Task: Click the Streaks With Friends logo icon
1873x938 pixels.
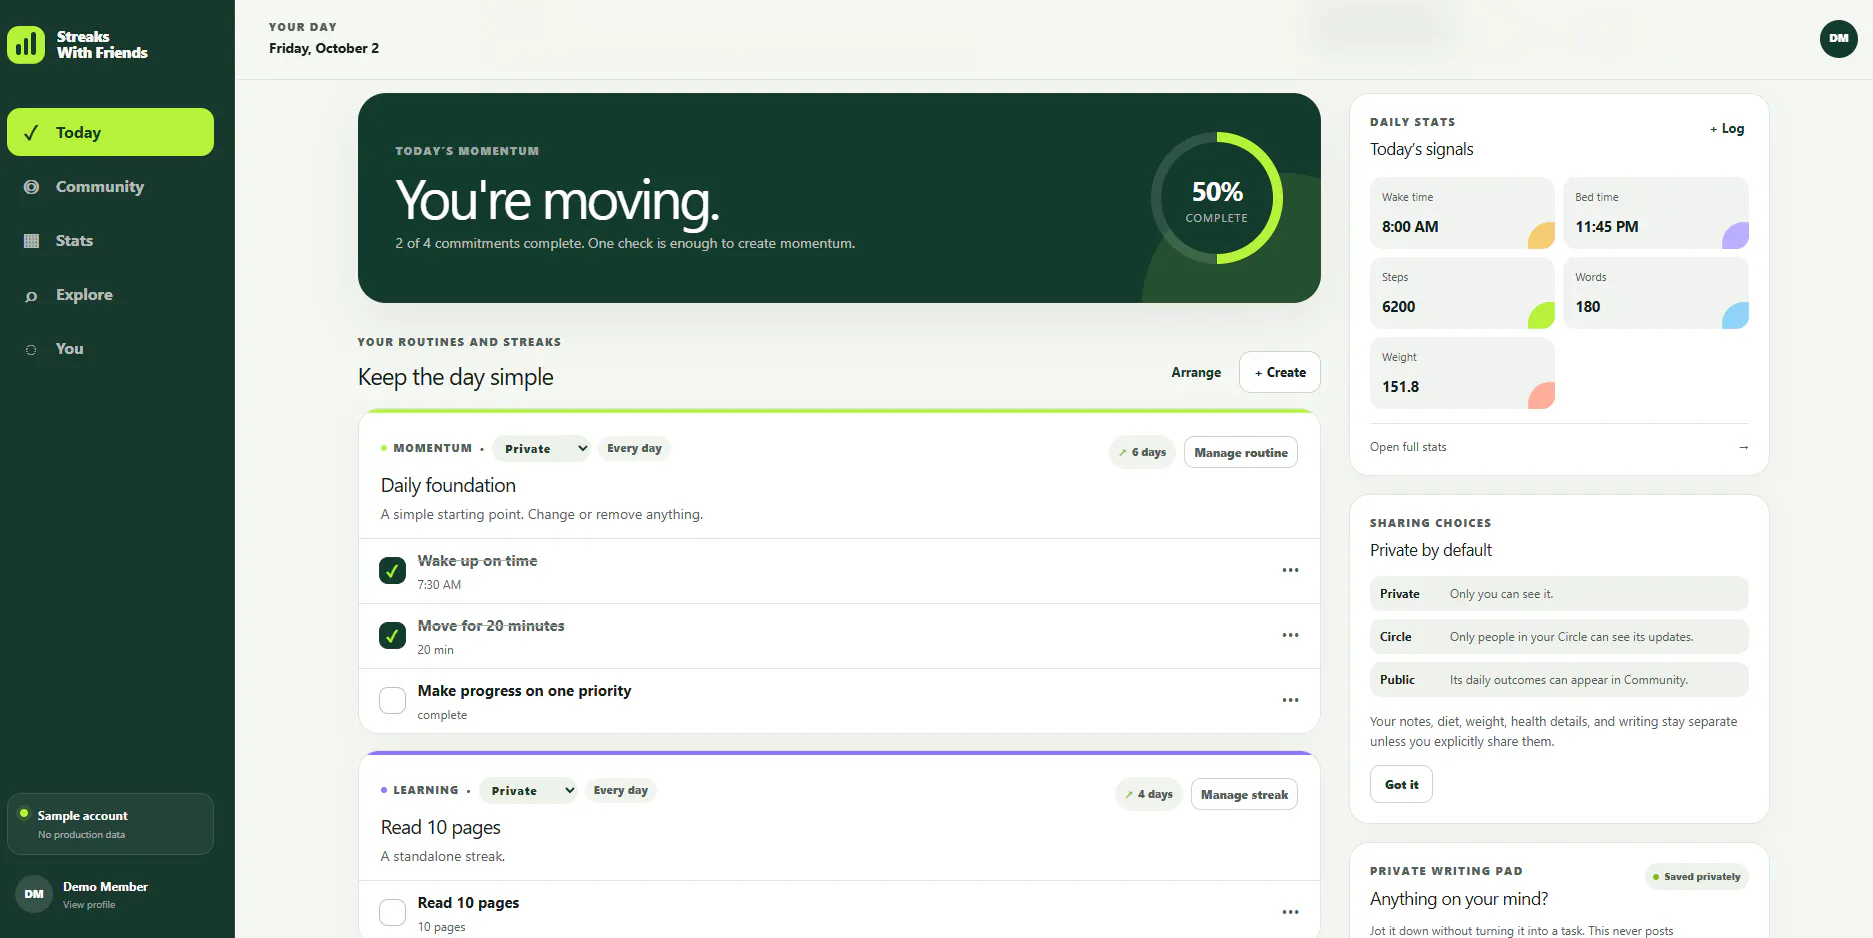Action: click(26, 44)
